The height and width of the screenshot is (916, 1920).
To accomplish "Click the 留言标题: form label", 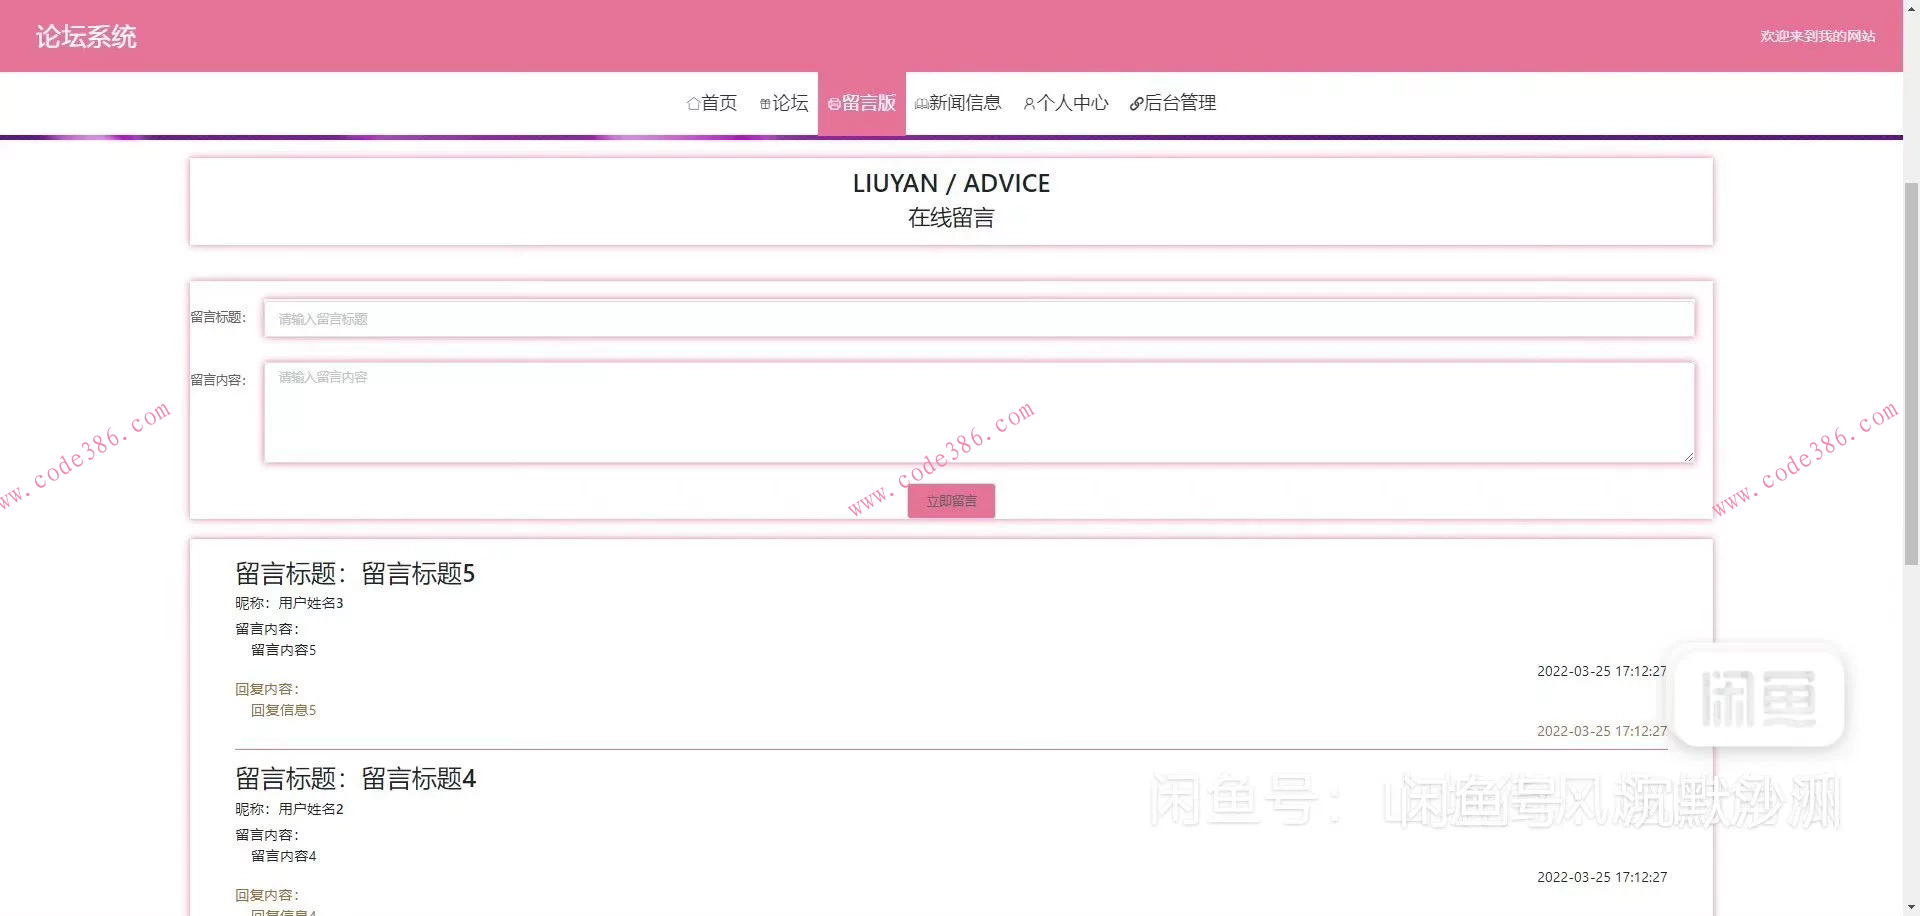I will click(x=218, y=317).
